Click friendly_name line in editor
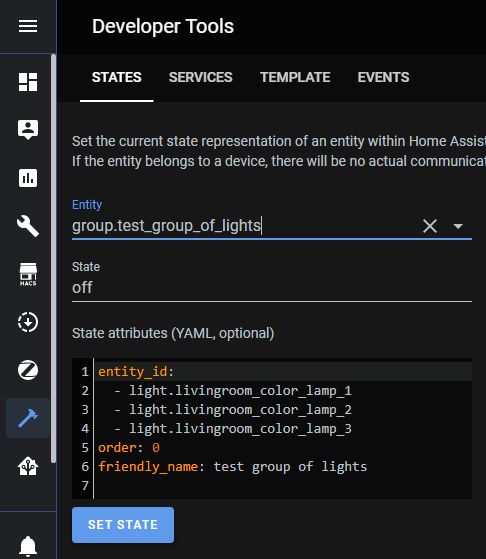 click(x=232, y=466)
